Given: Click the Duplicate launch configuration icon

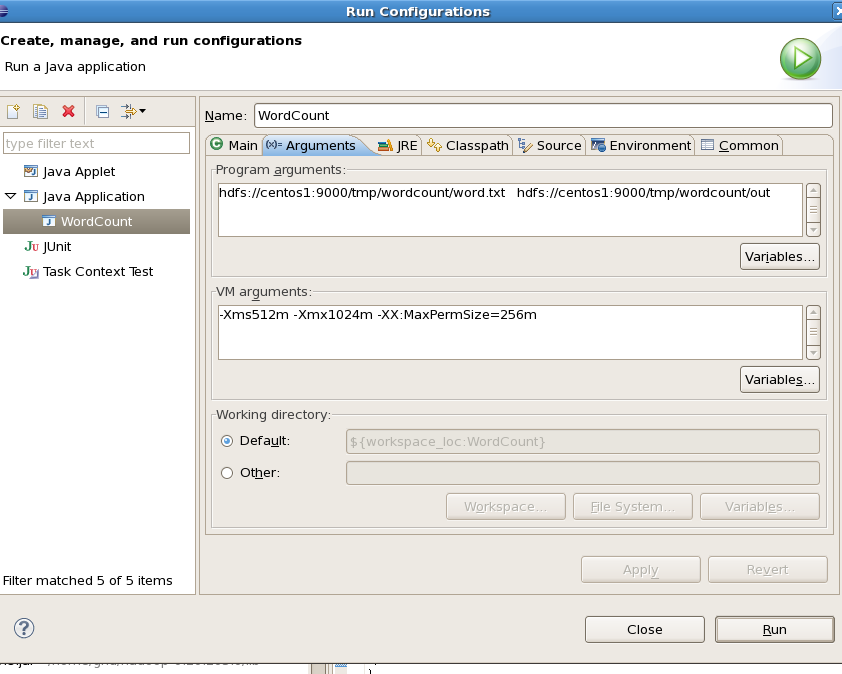Looking at the screenshot, I should click(40, 111).
